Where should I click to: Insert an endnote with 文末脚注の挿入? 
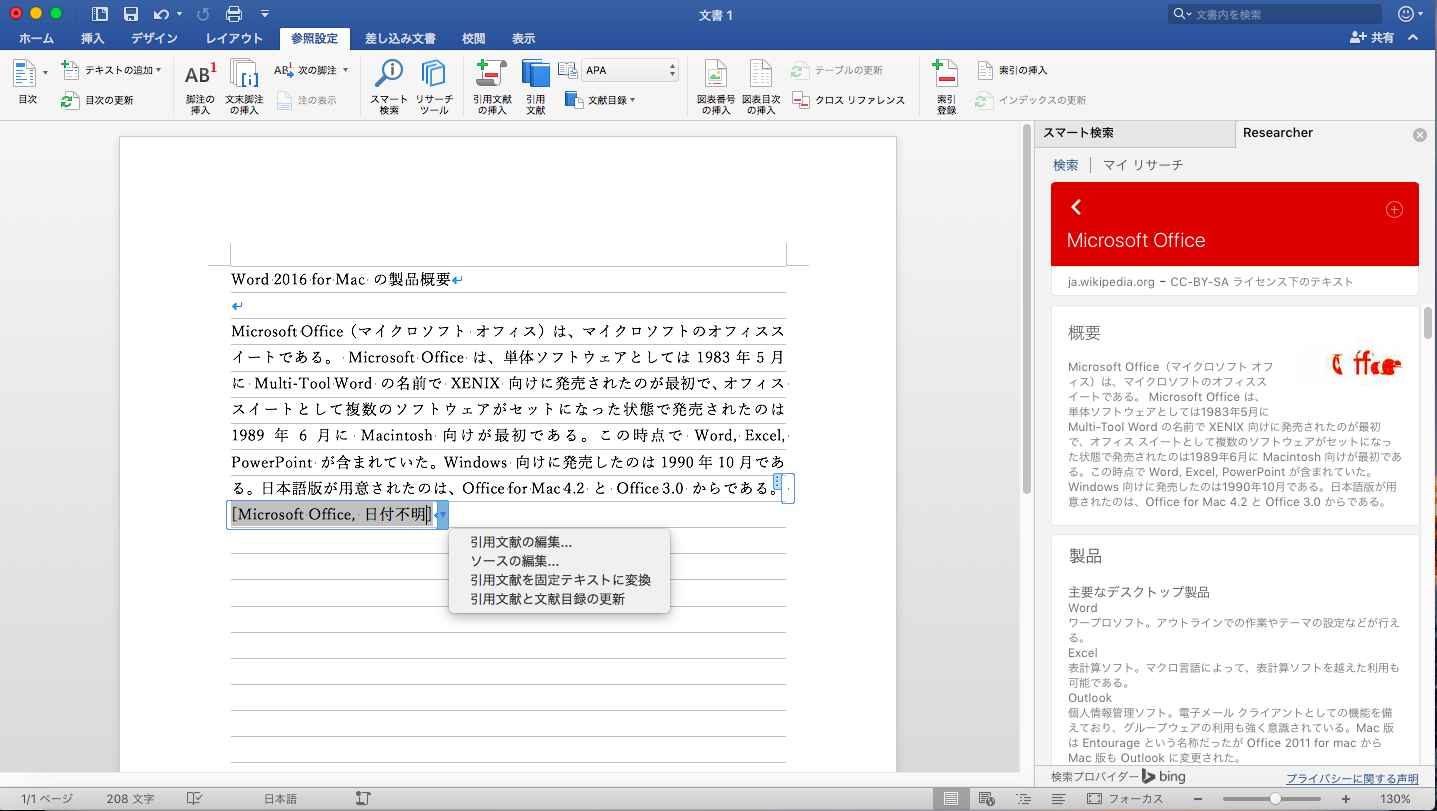pos(244,76)
